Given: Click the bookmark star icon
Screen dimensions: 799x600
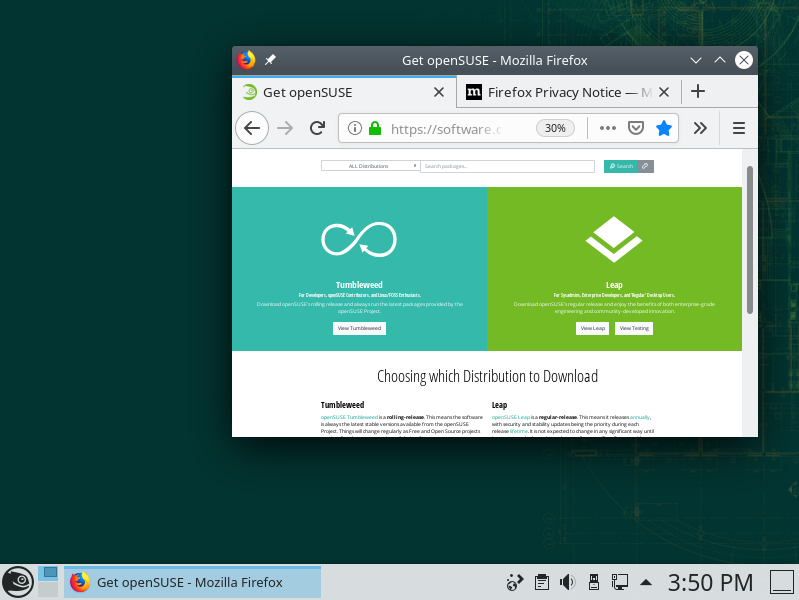Looking at the screenshot, I should coord(663,128).
